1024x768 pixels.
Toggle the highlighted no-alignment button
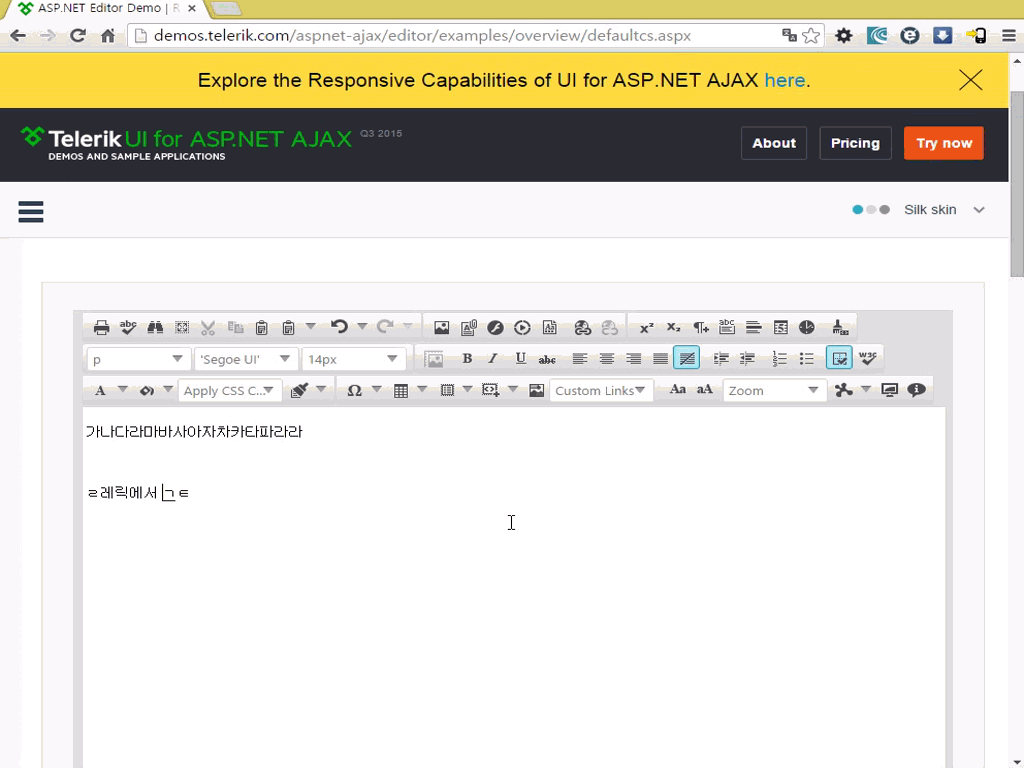[687, 358]
